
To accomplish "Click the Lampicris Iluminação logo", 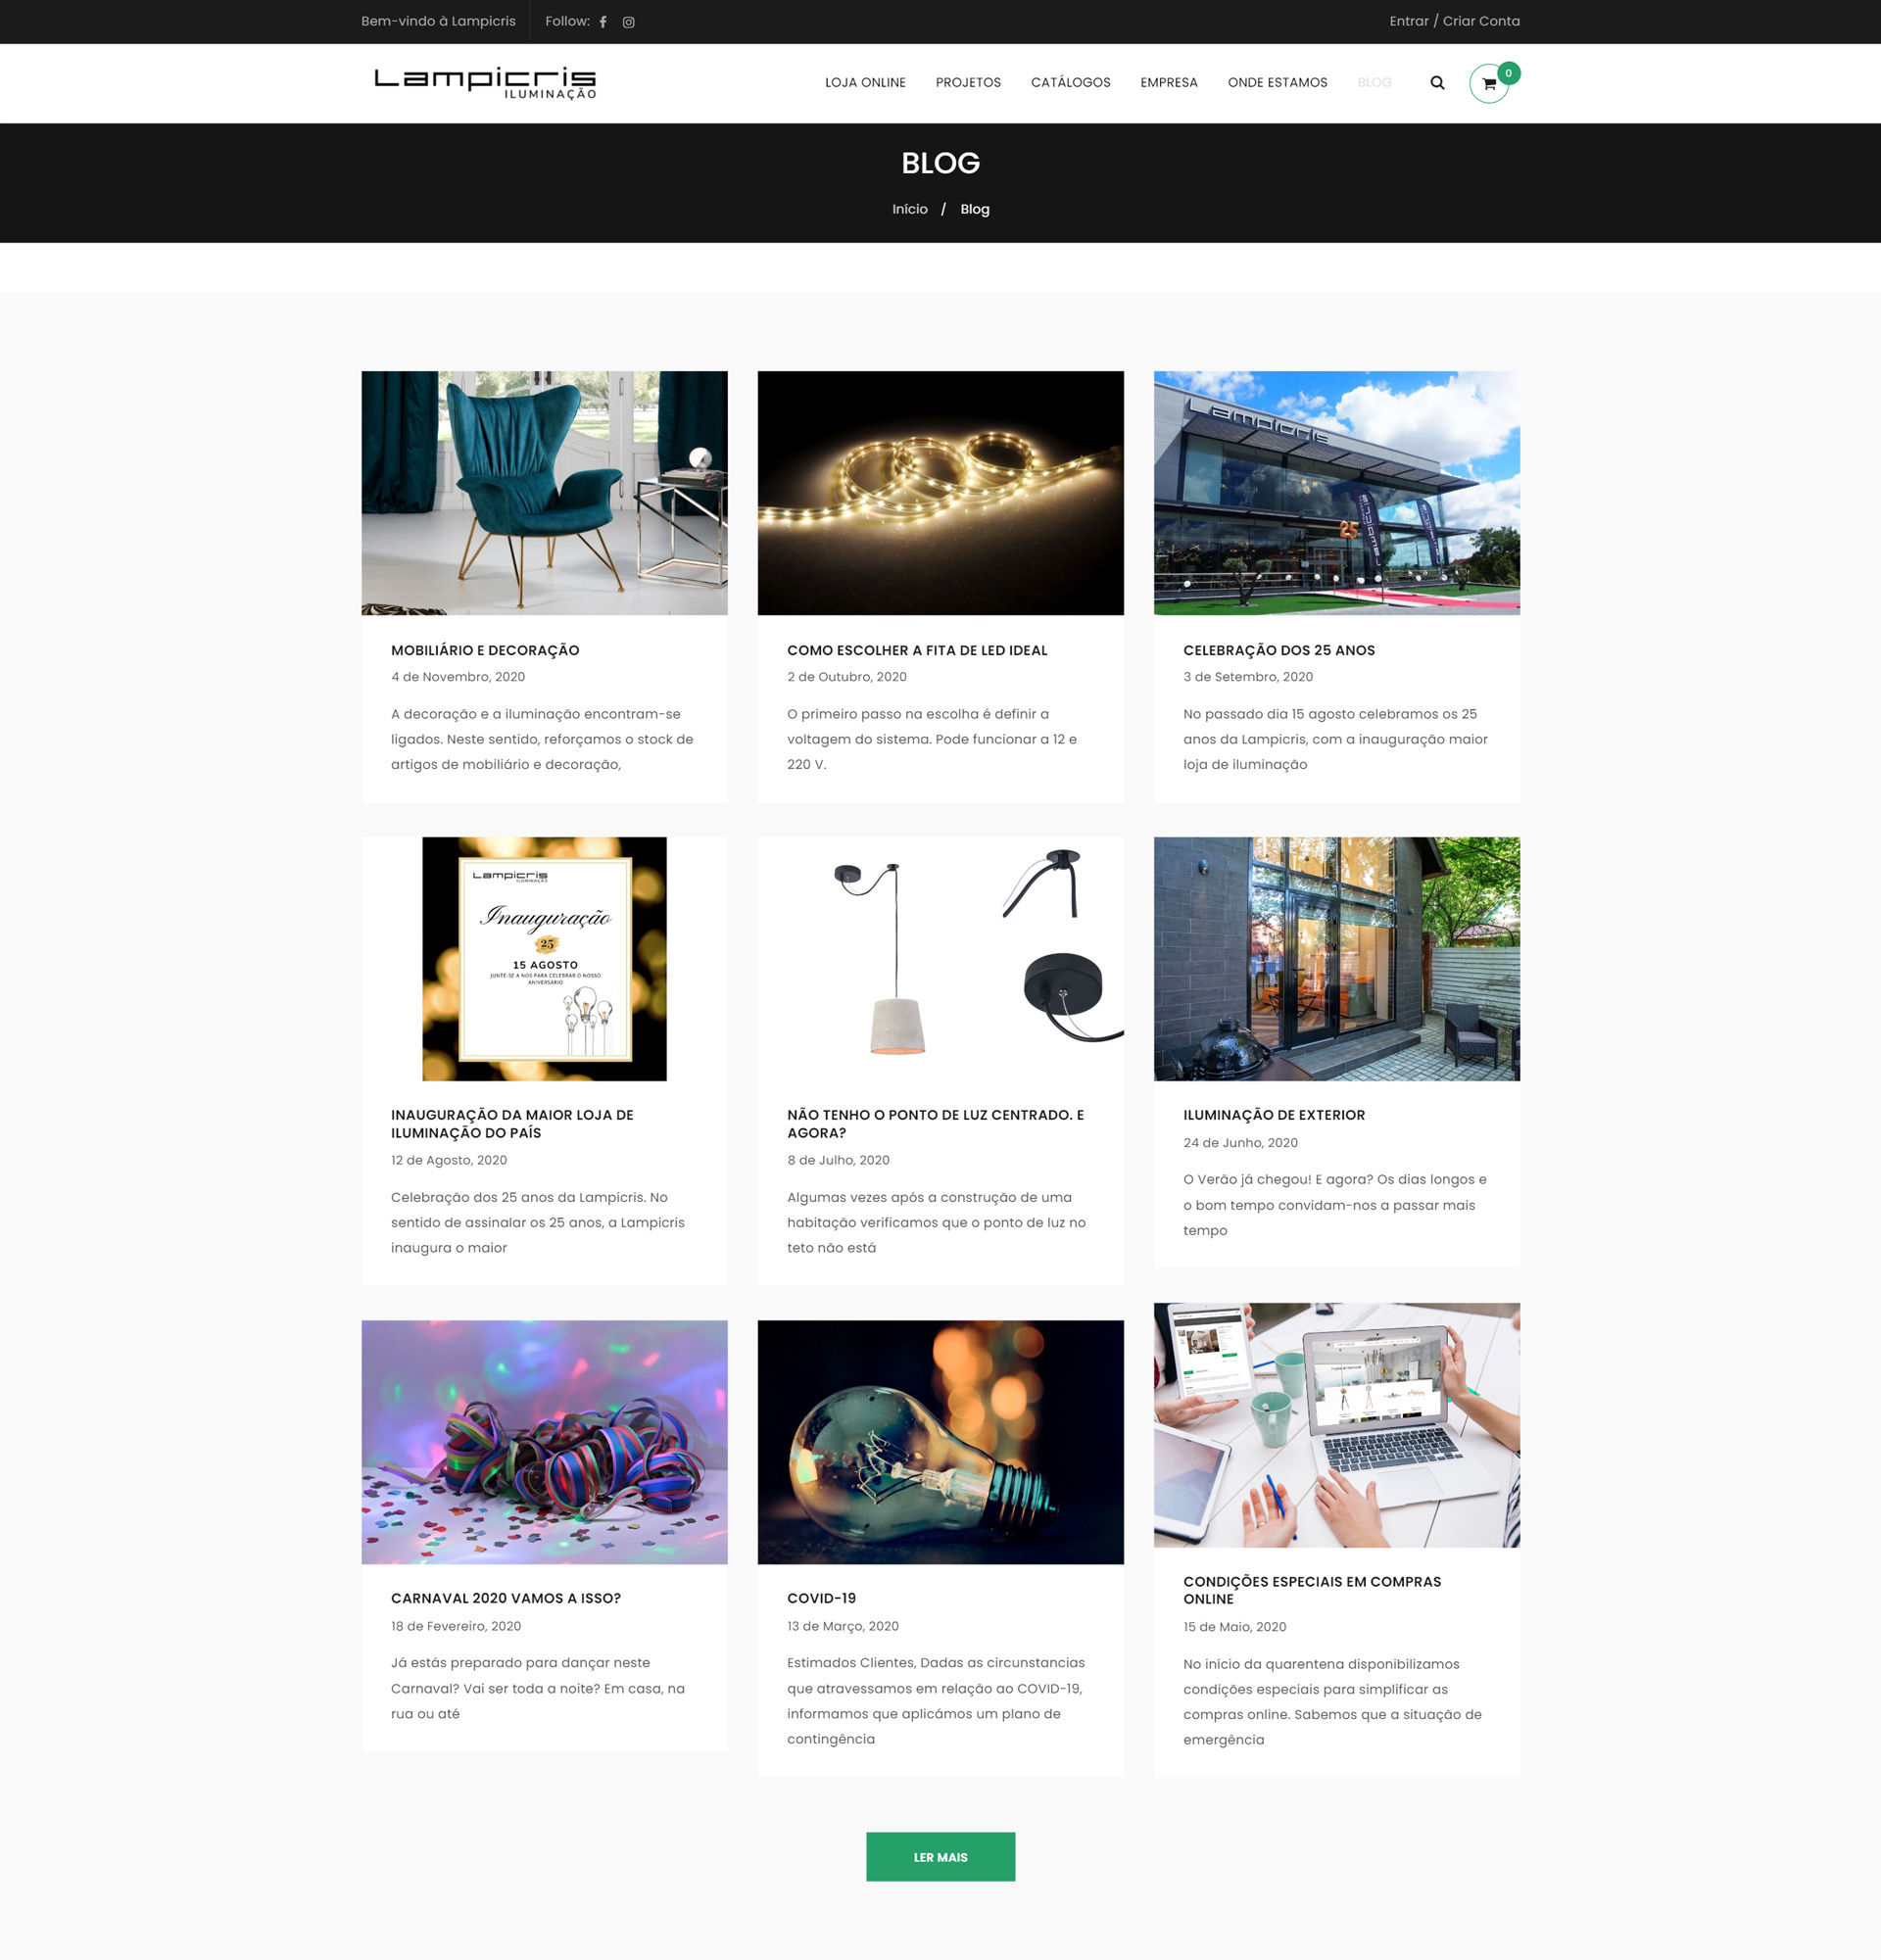I will pos(485,83).
